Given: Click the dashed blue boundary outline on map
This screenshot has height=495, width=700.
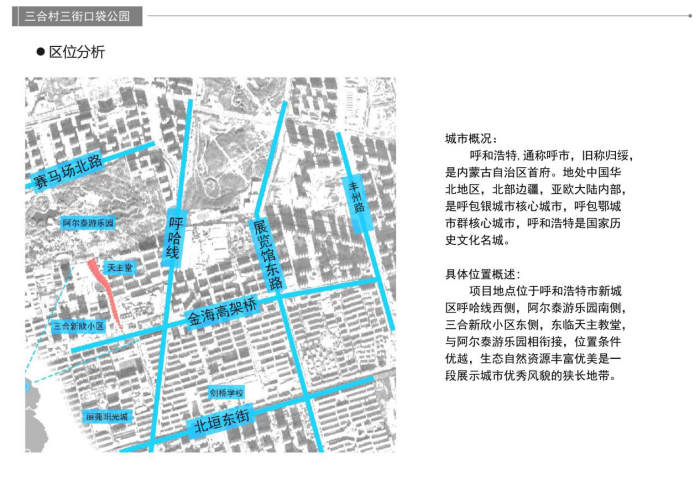Looking at the screenshot, I should pos(62,300).
